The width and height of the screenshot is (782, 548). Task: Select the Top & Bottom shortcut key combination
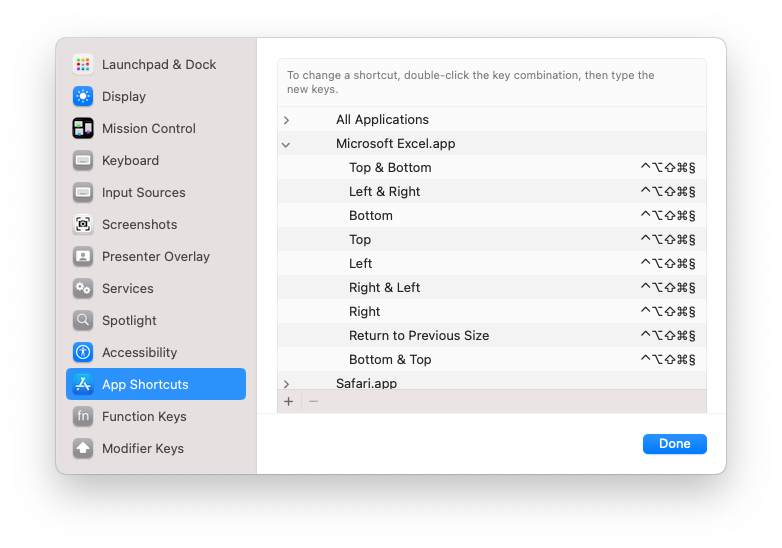point(668,168)
